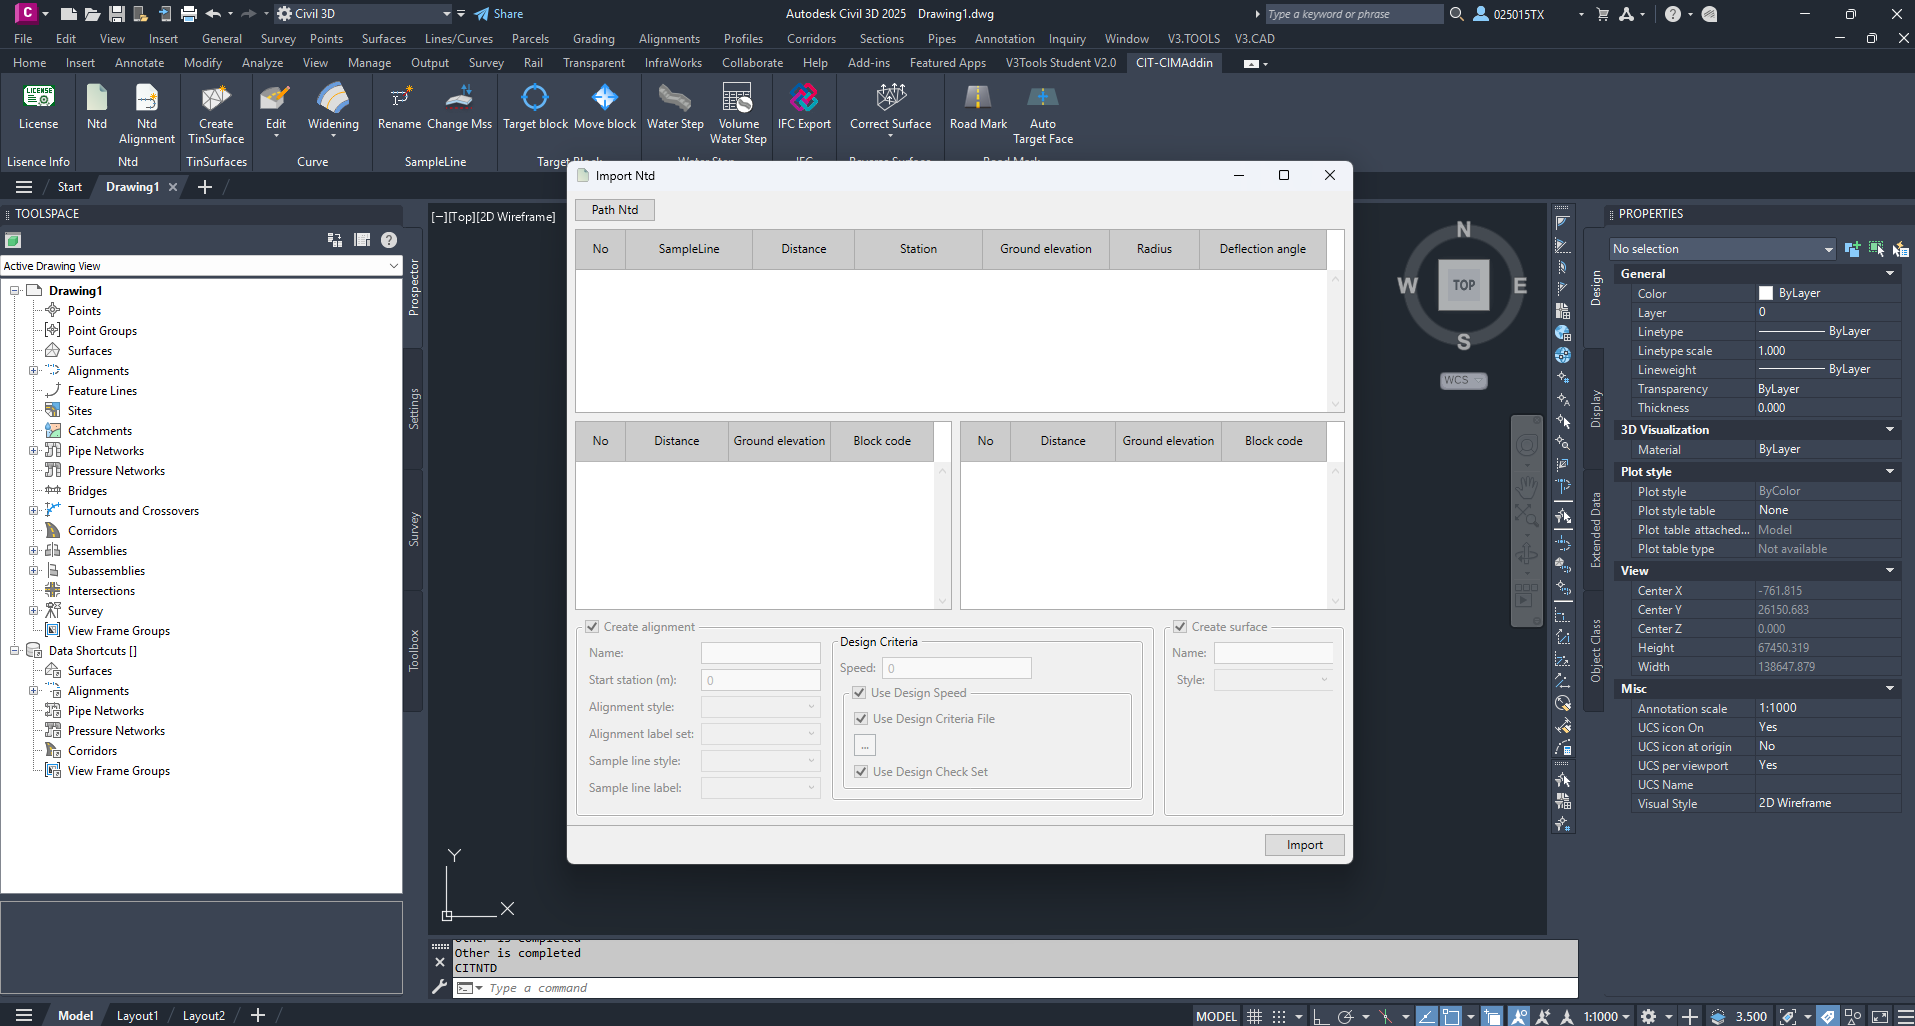Screen dimensions: 1915x1026
Task: Open the Water Step tool
Action: point(675,108)
